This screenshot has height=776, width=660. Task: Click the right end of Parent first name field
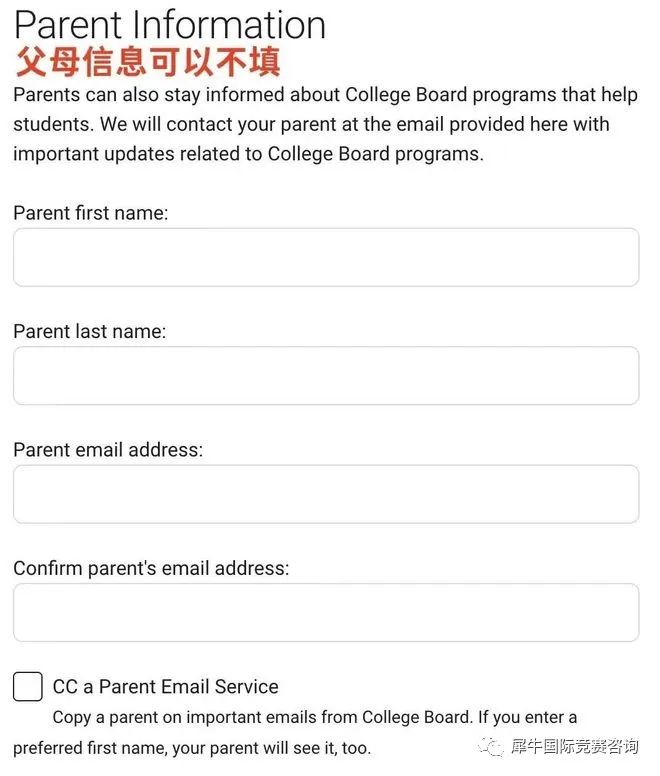click(x=624, y=257)
